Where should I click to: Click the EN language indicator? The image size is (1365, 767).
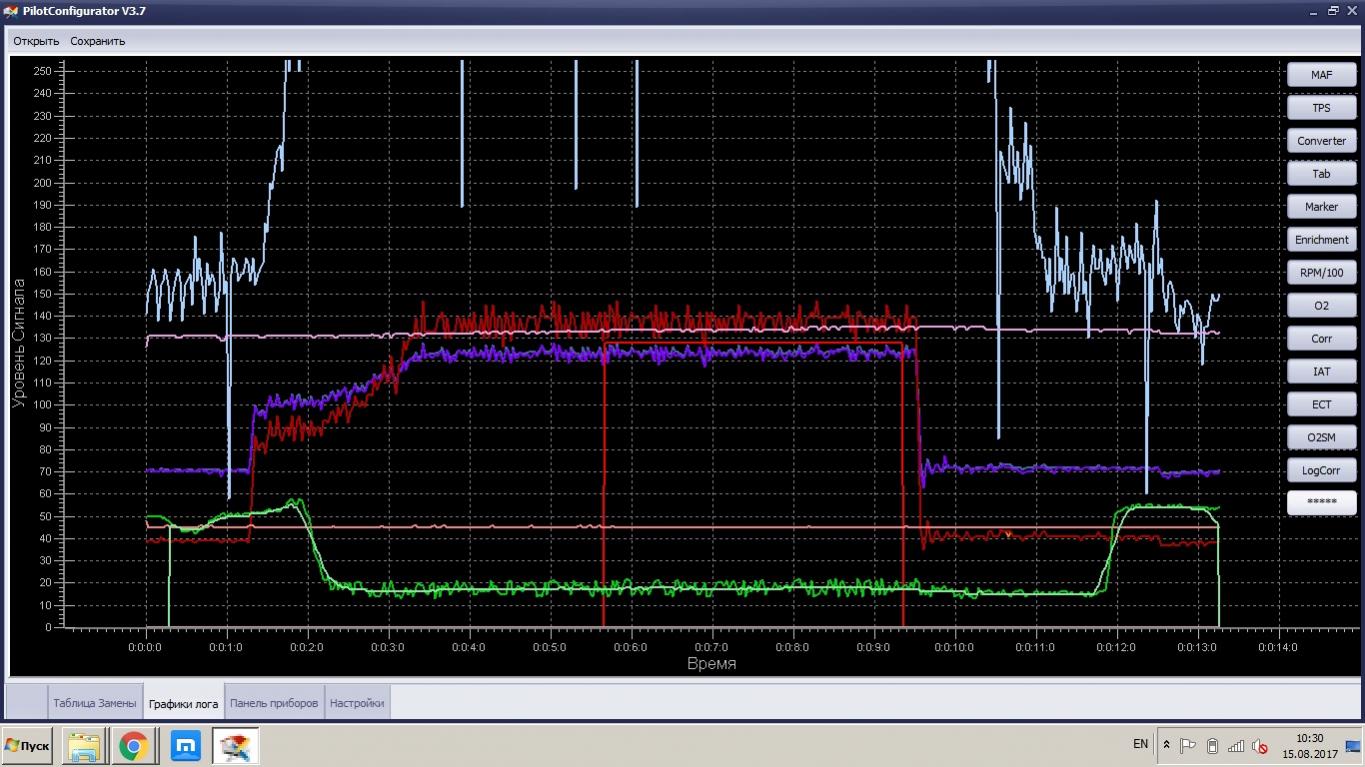[x=1141, y=744]
